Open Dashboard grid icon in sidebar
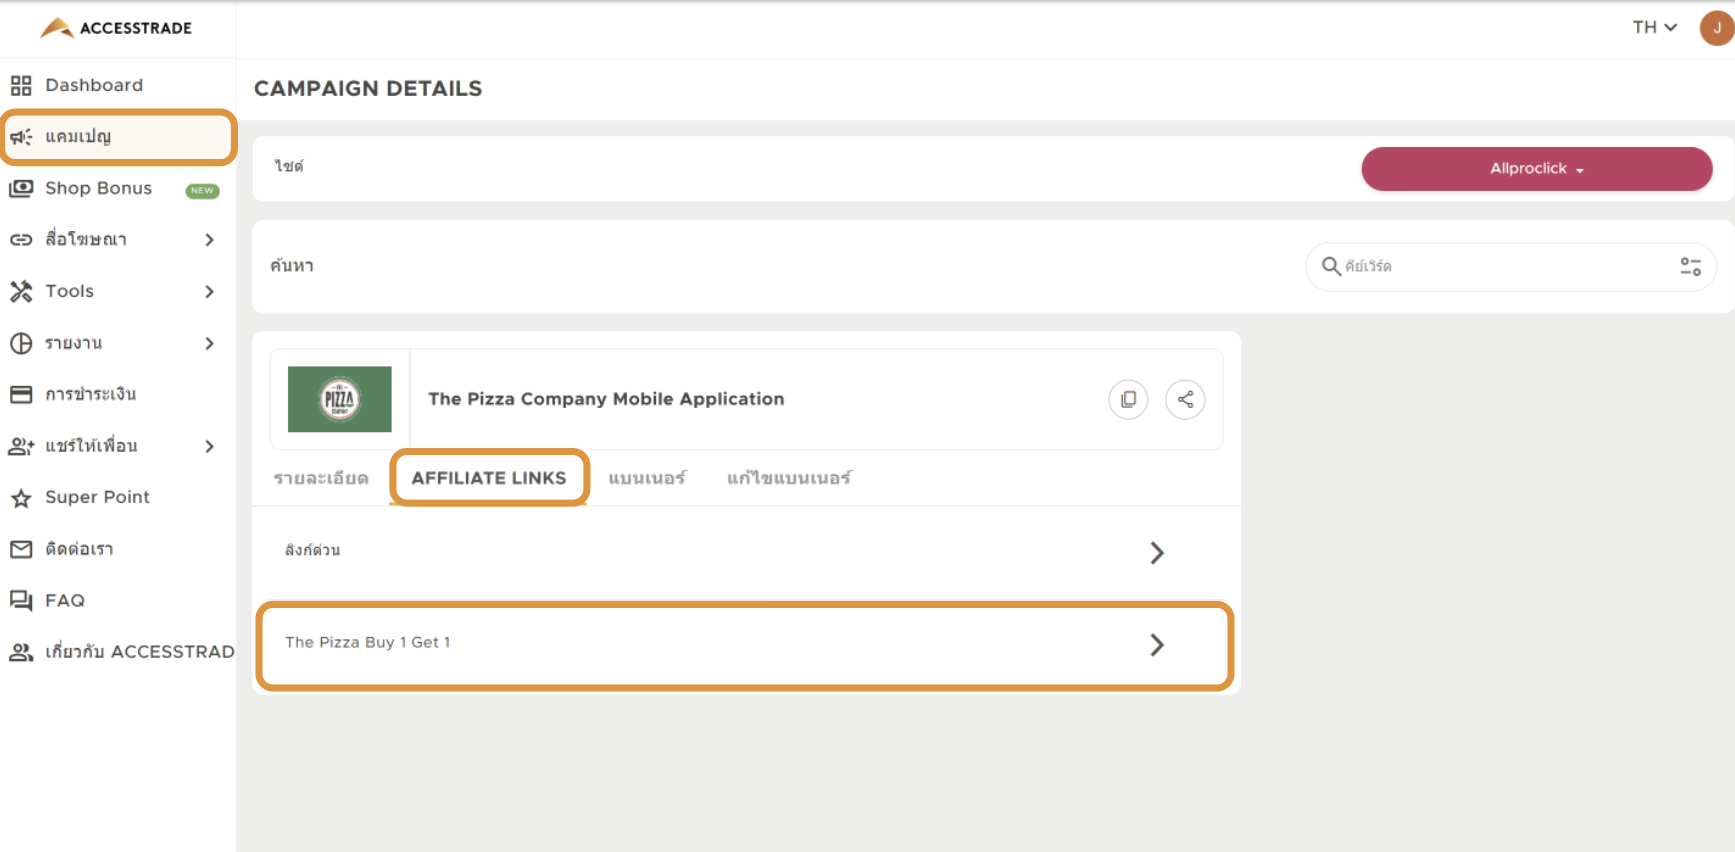This screenshot has width=1735, height=852. (21, 85)
